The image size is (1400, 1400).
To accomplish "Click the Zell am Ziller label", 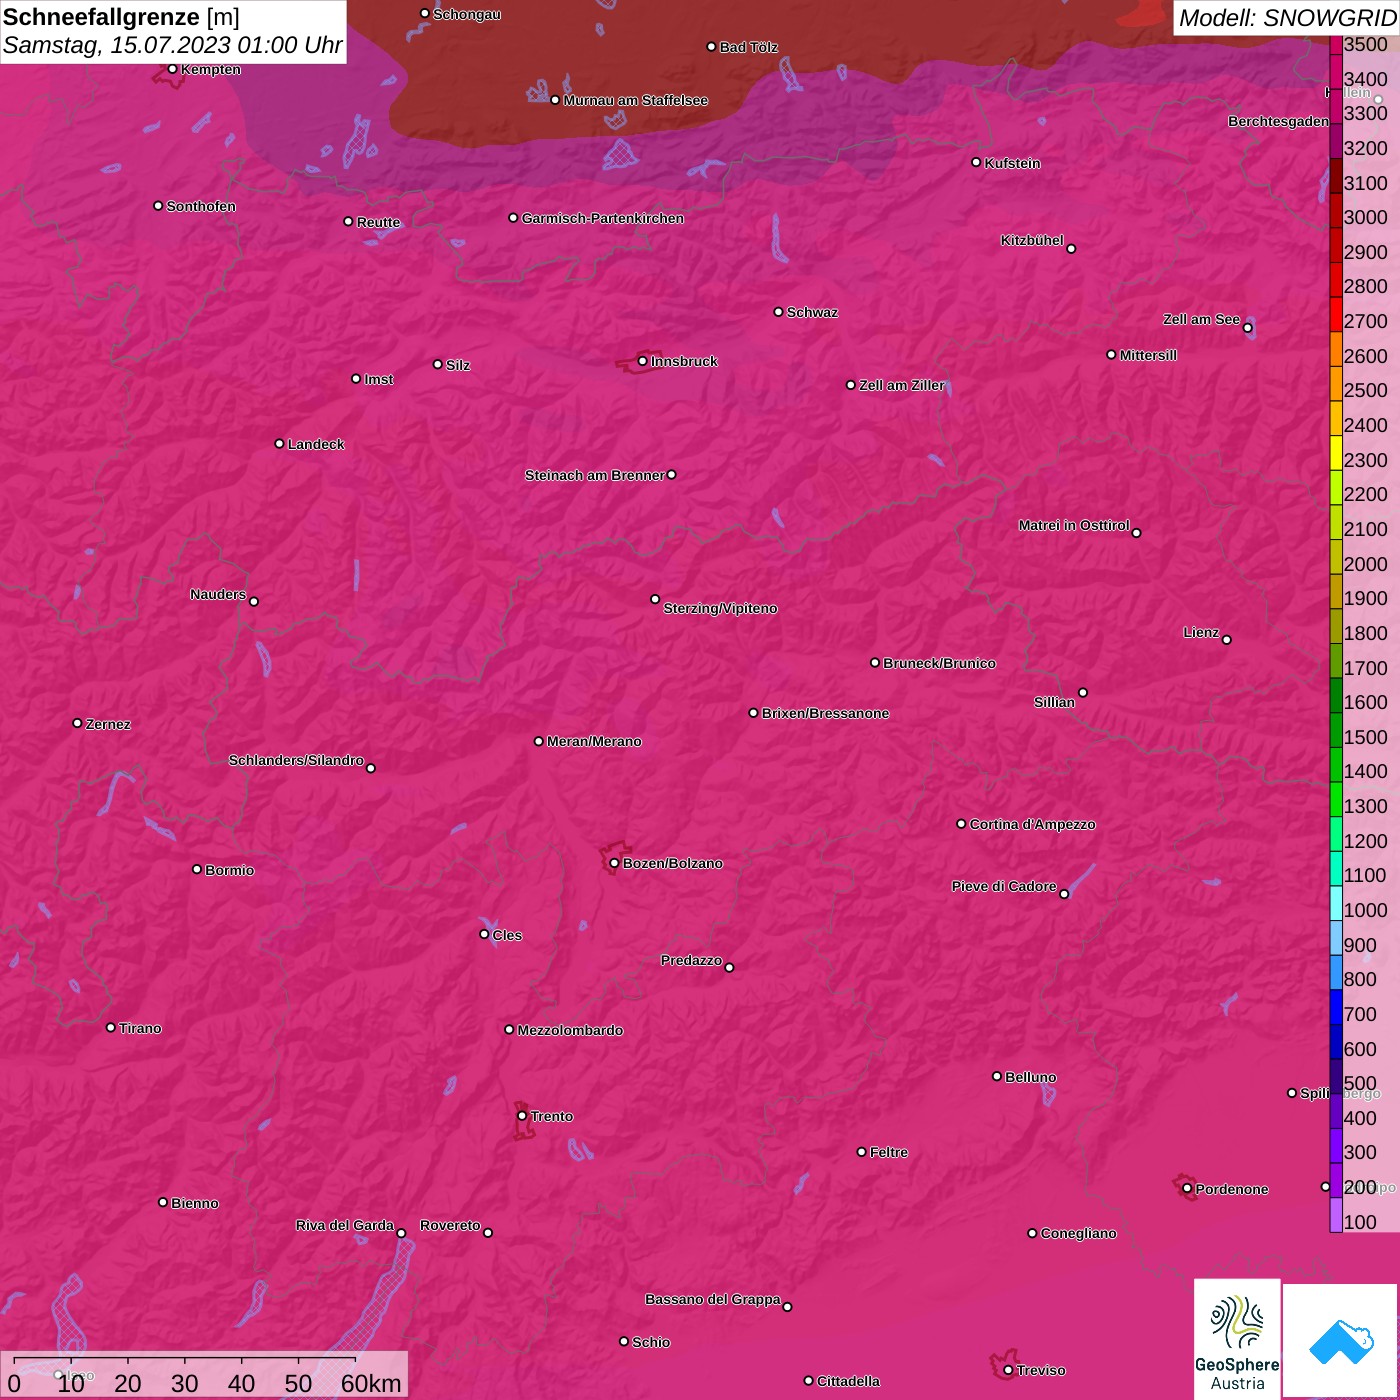I will coord(902,385).
